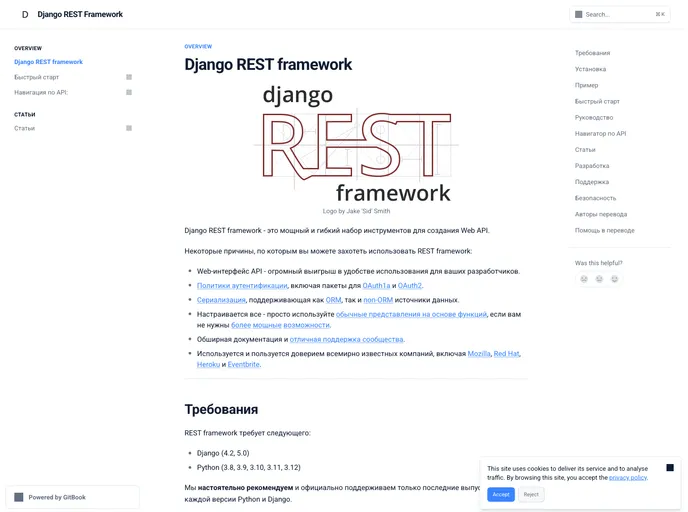
Task: Jump to Пример in page outline
Action: coord(586,86)
